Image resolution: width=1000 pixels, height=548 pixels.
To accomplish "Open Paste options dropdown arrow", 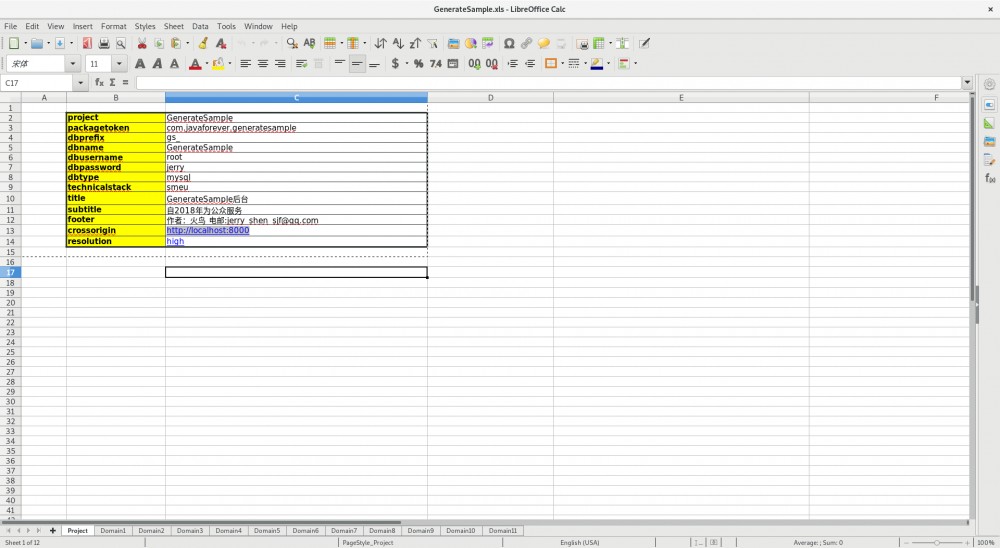I will pyautogui.click(x=188, y=43).
